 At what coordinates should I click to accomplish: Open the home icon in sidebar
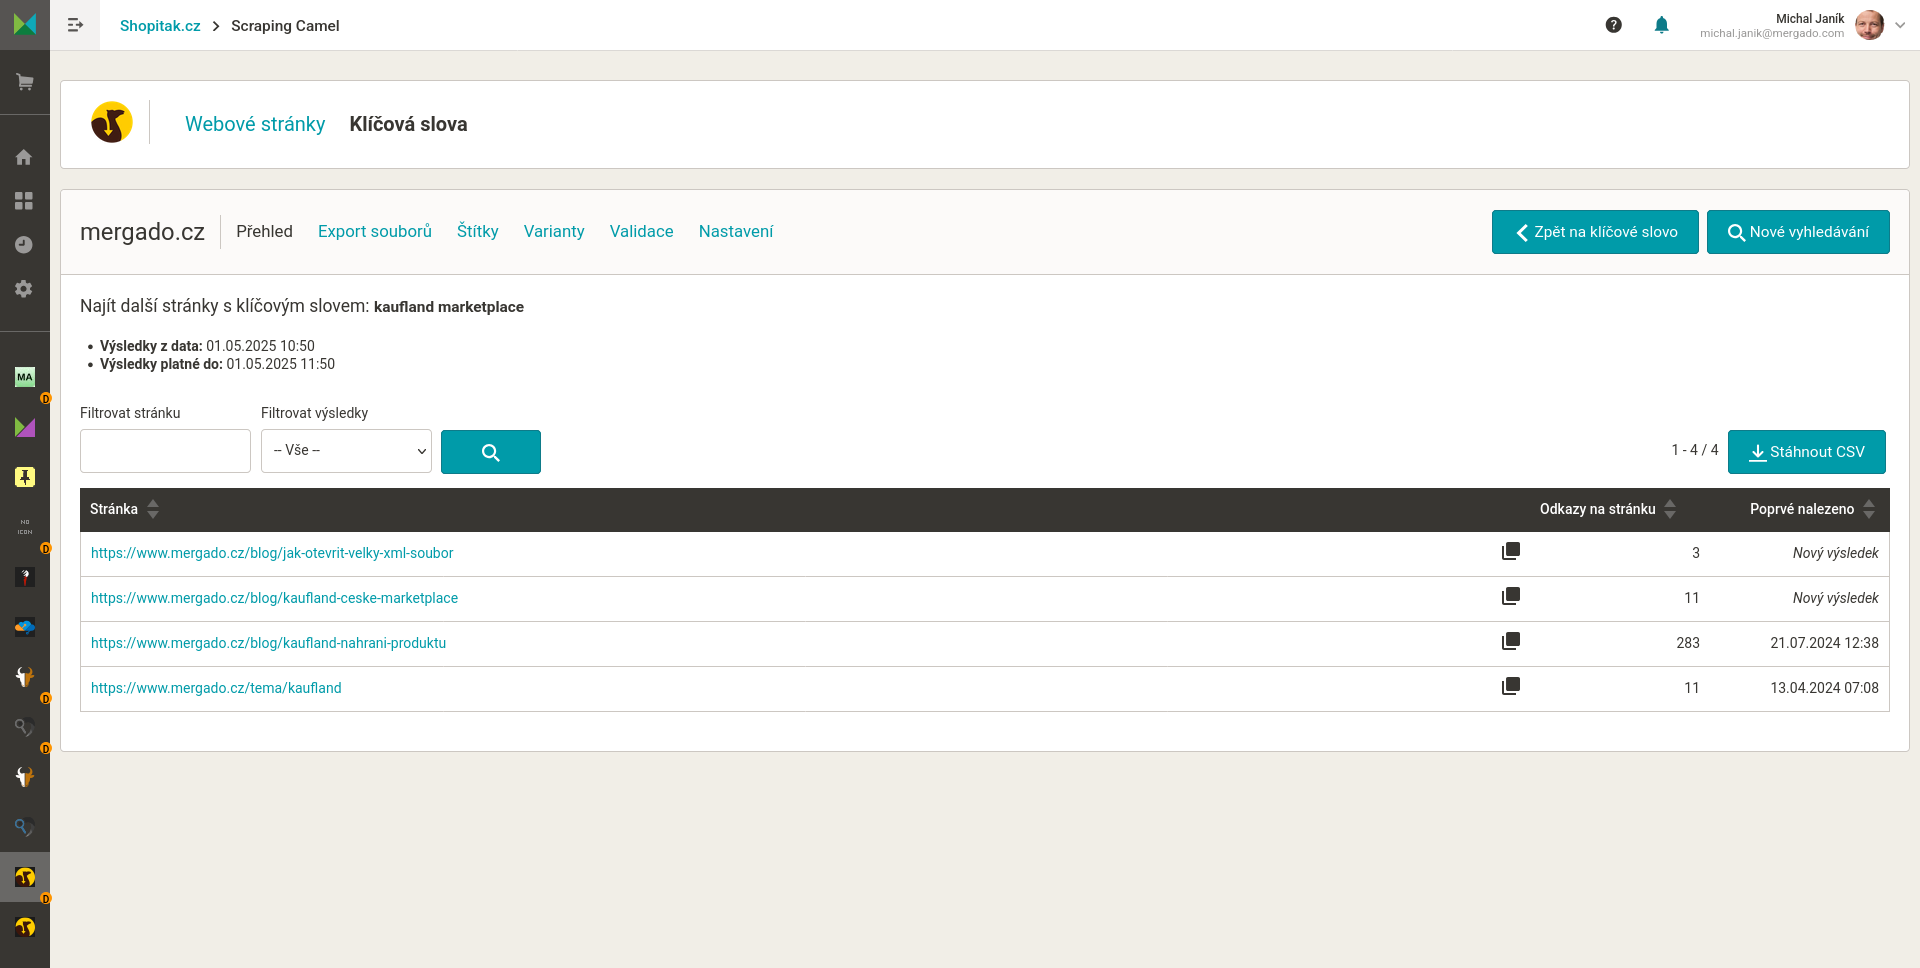click(x=24, y=157)
